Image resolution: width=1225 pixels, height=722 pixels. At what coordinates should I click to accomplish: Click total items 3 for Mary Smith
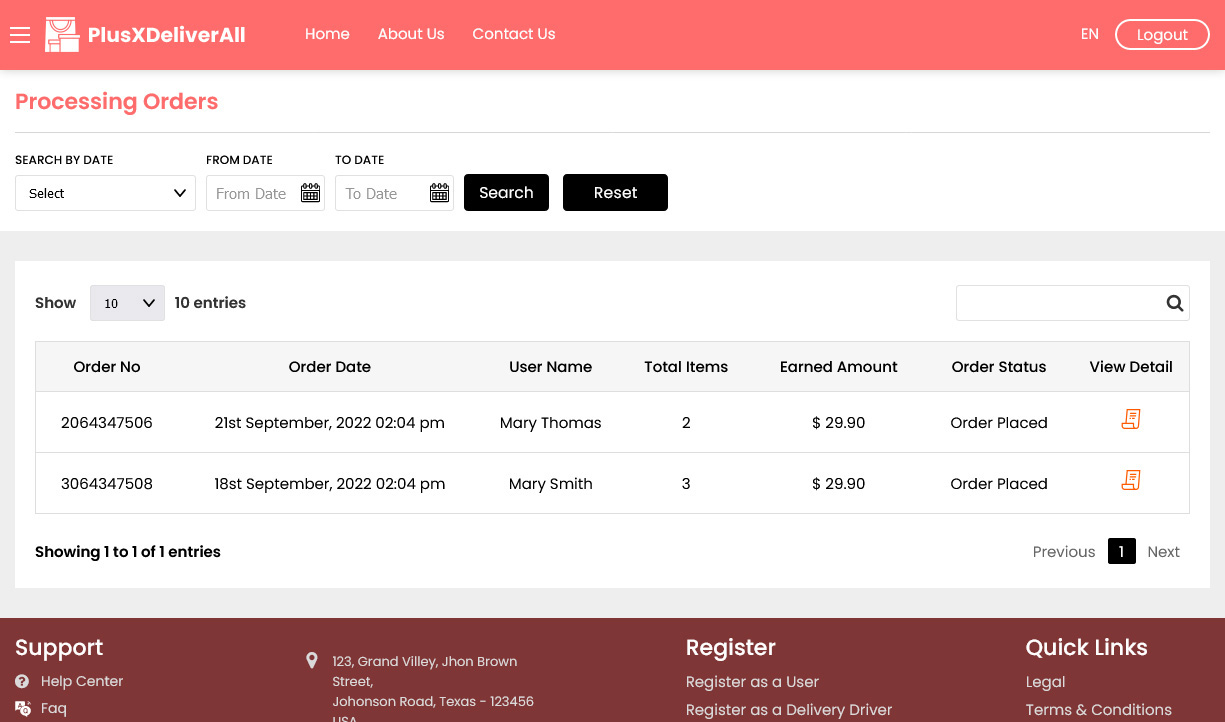coord(686,484)
